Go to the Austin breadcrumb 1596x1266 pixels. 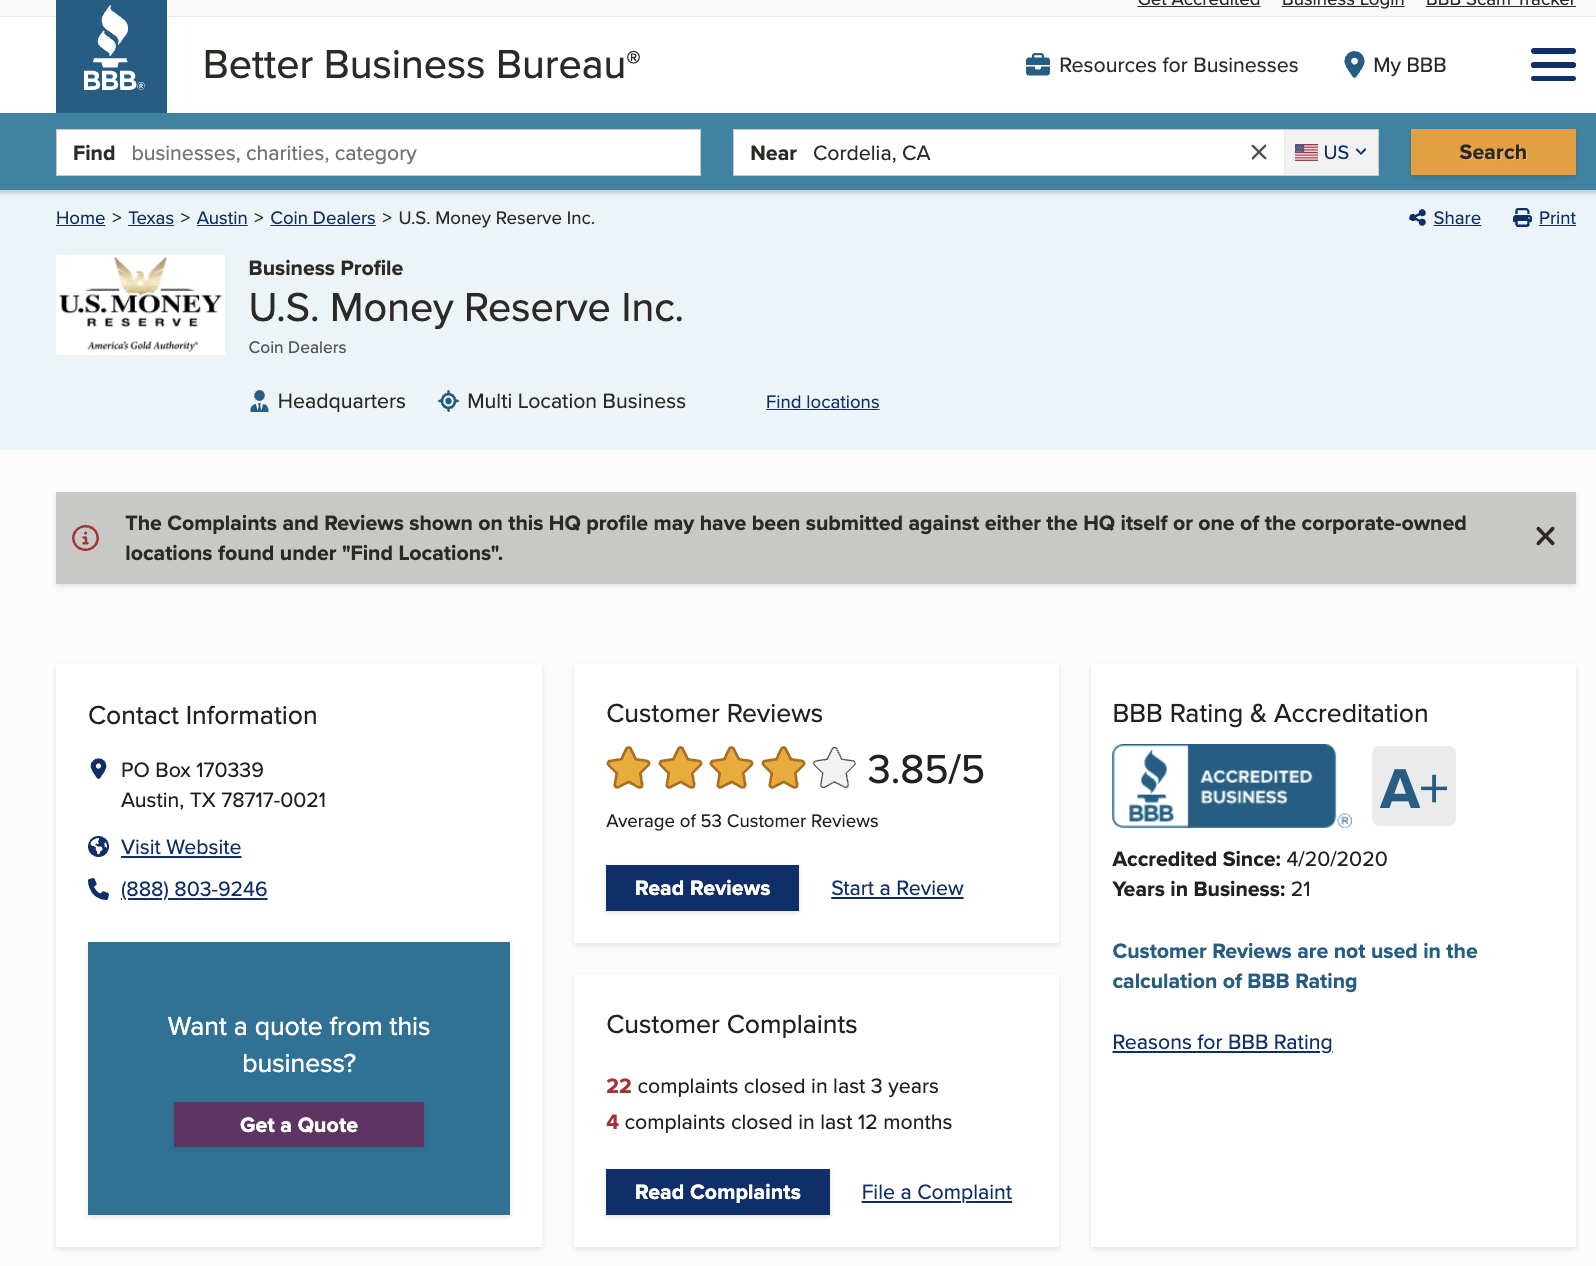click(222, 218)
